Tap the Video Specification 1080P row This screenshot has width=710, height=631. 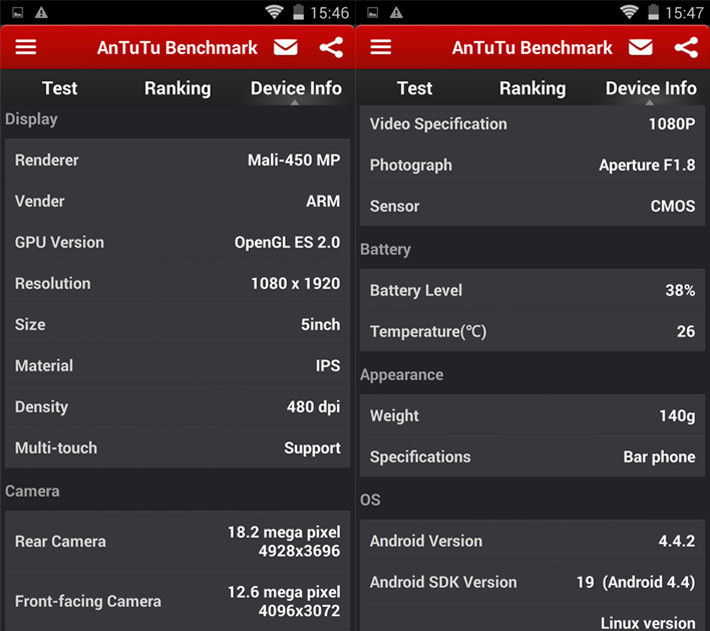tap(532, 124)
